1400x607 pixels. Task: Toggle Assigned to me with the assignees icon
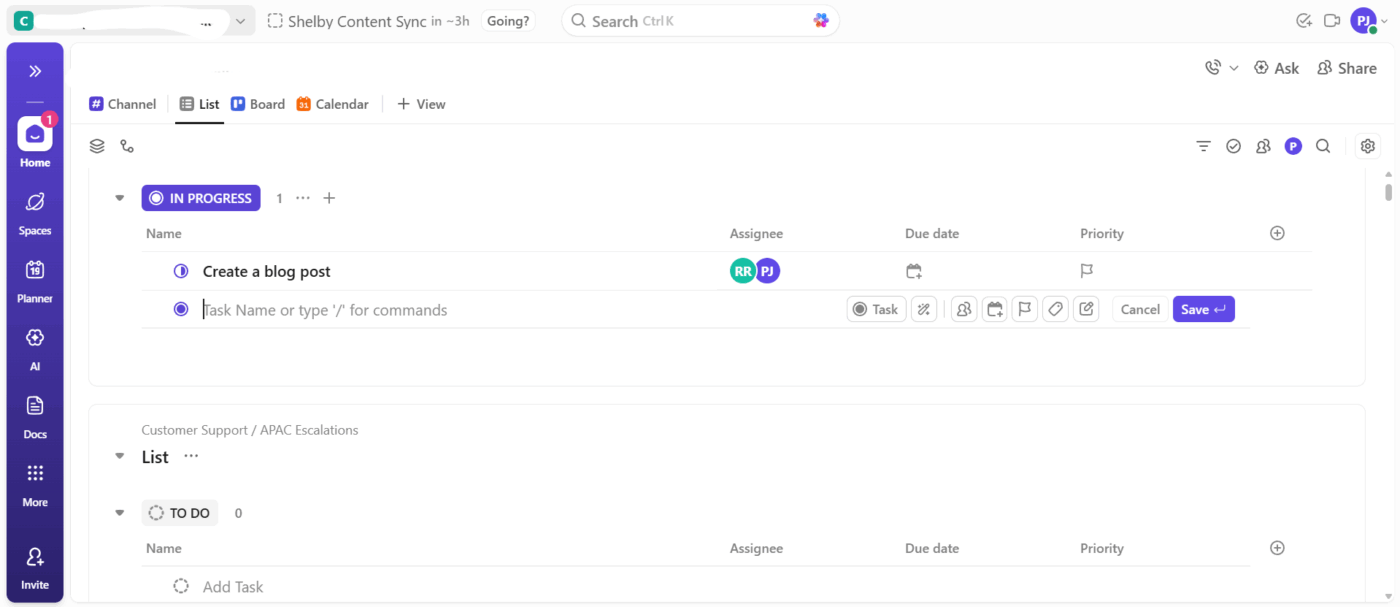tap(1263, 146)
